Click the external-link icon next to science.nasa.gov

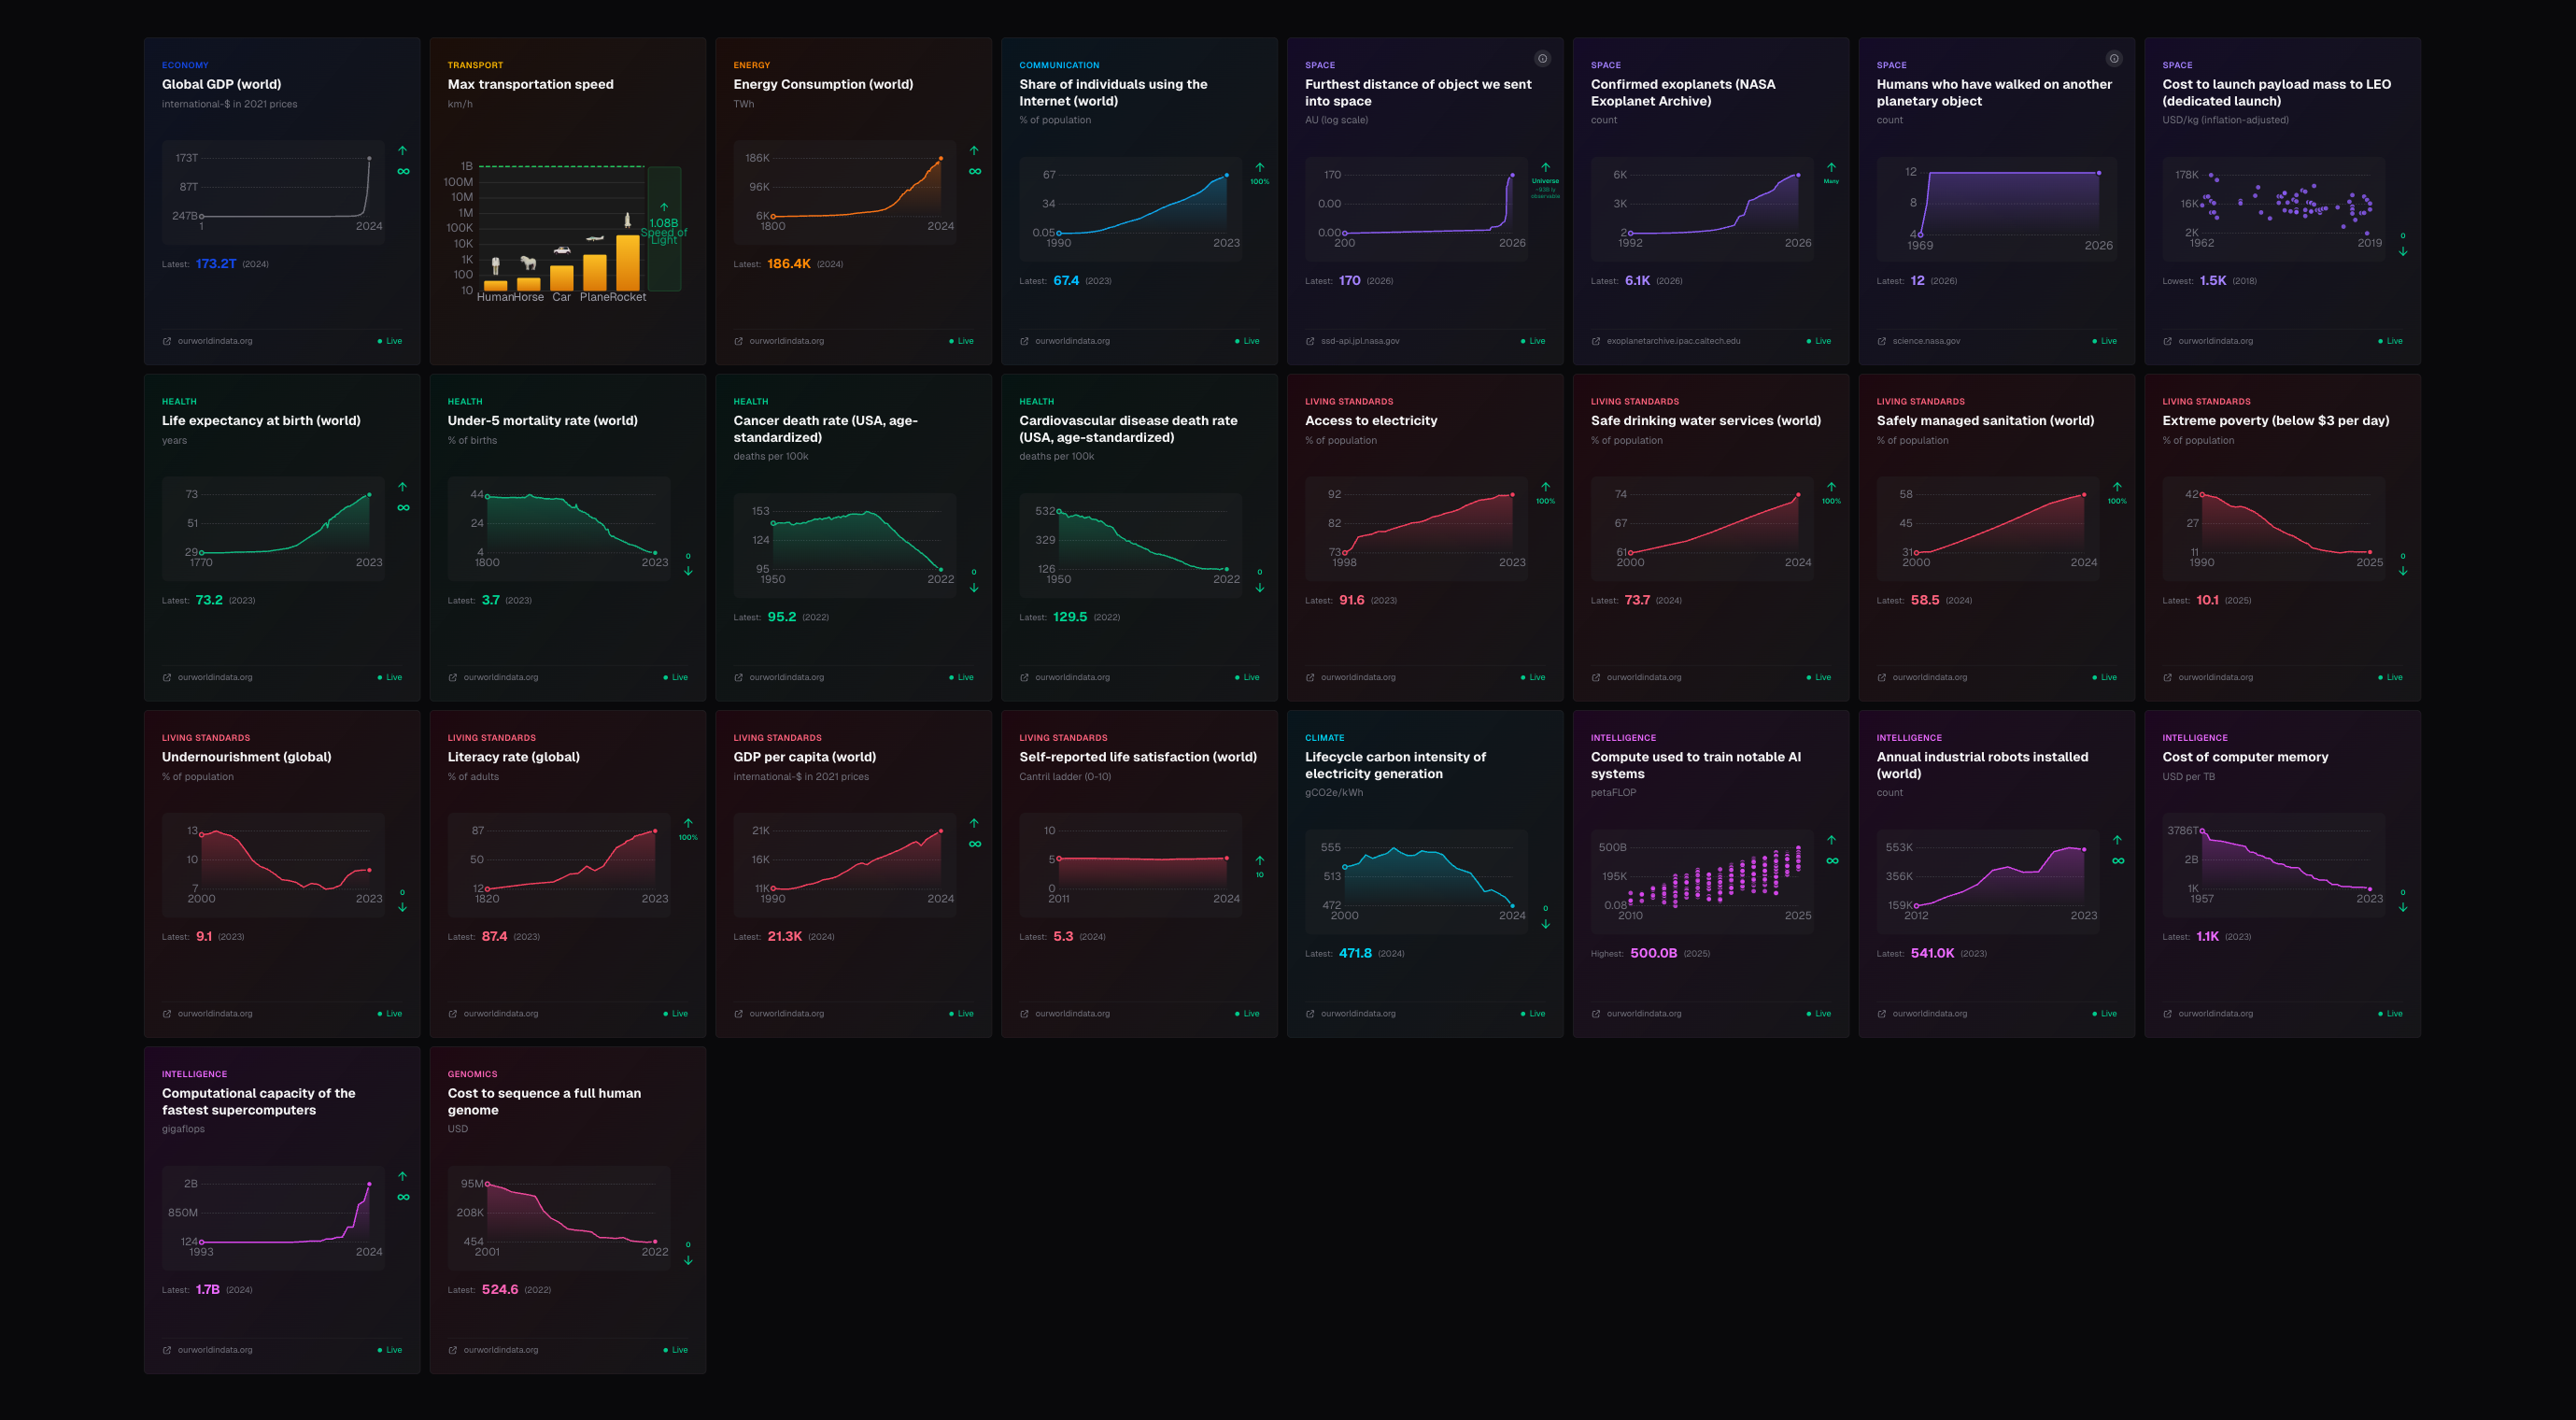(x=1881, y=340)
